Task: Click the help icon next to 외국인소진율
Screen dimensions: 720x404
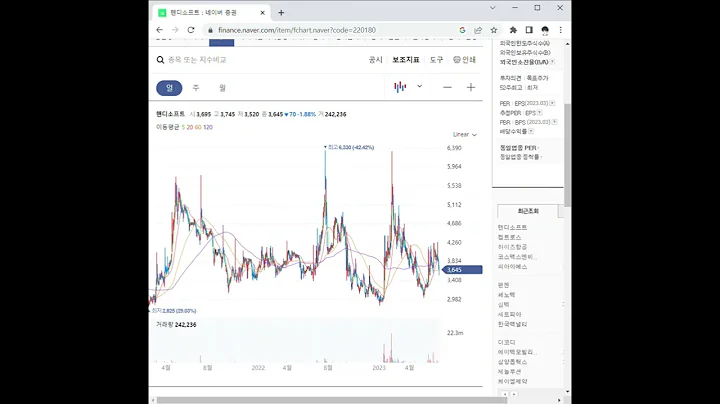Action: pos(552,62)
